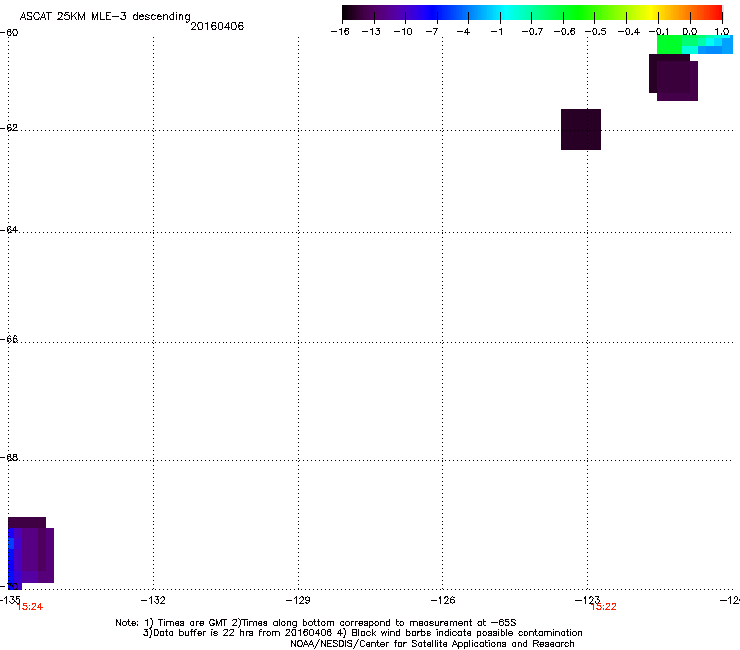The height and width of the screenshot is (650, 740).
Task: Click the color bar label -1
Action: [496, 32]
